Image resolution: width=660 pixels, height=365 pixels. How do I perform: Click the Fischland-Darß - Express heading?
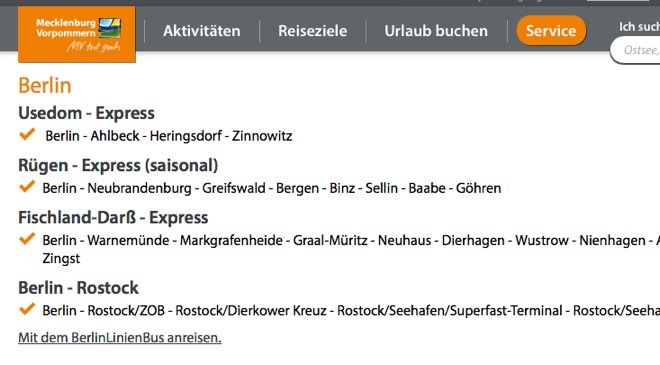[113, 218]
